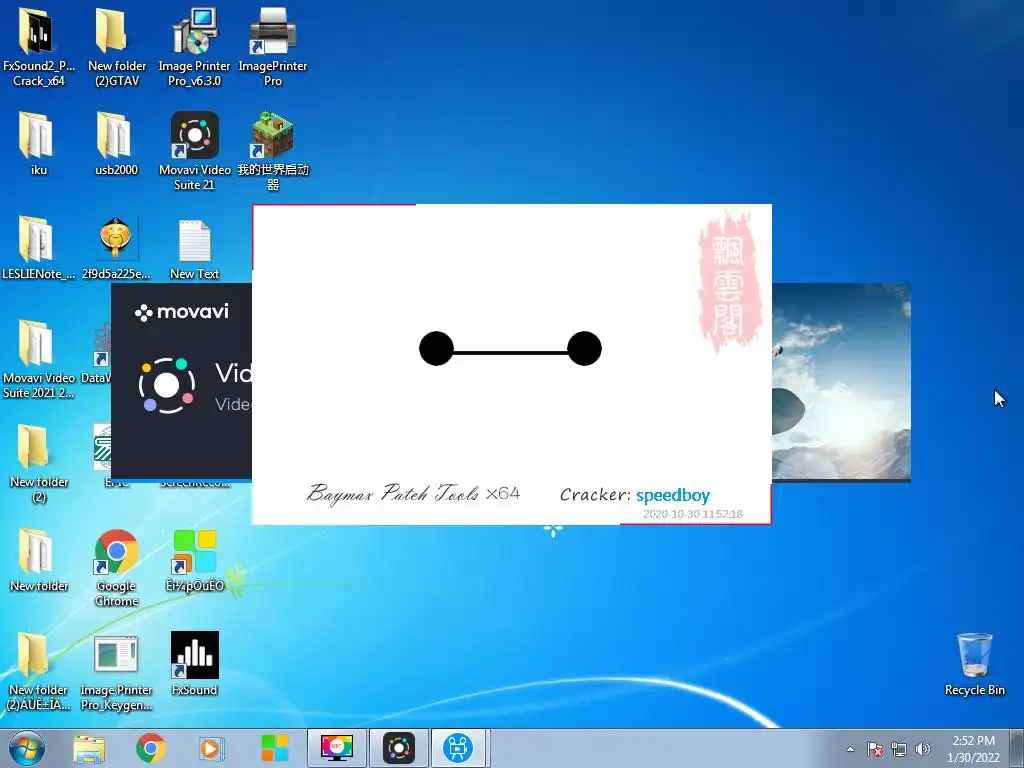
Task: Click the Baymax face graphic
Action: (510, 349)
